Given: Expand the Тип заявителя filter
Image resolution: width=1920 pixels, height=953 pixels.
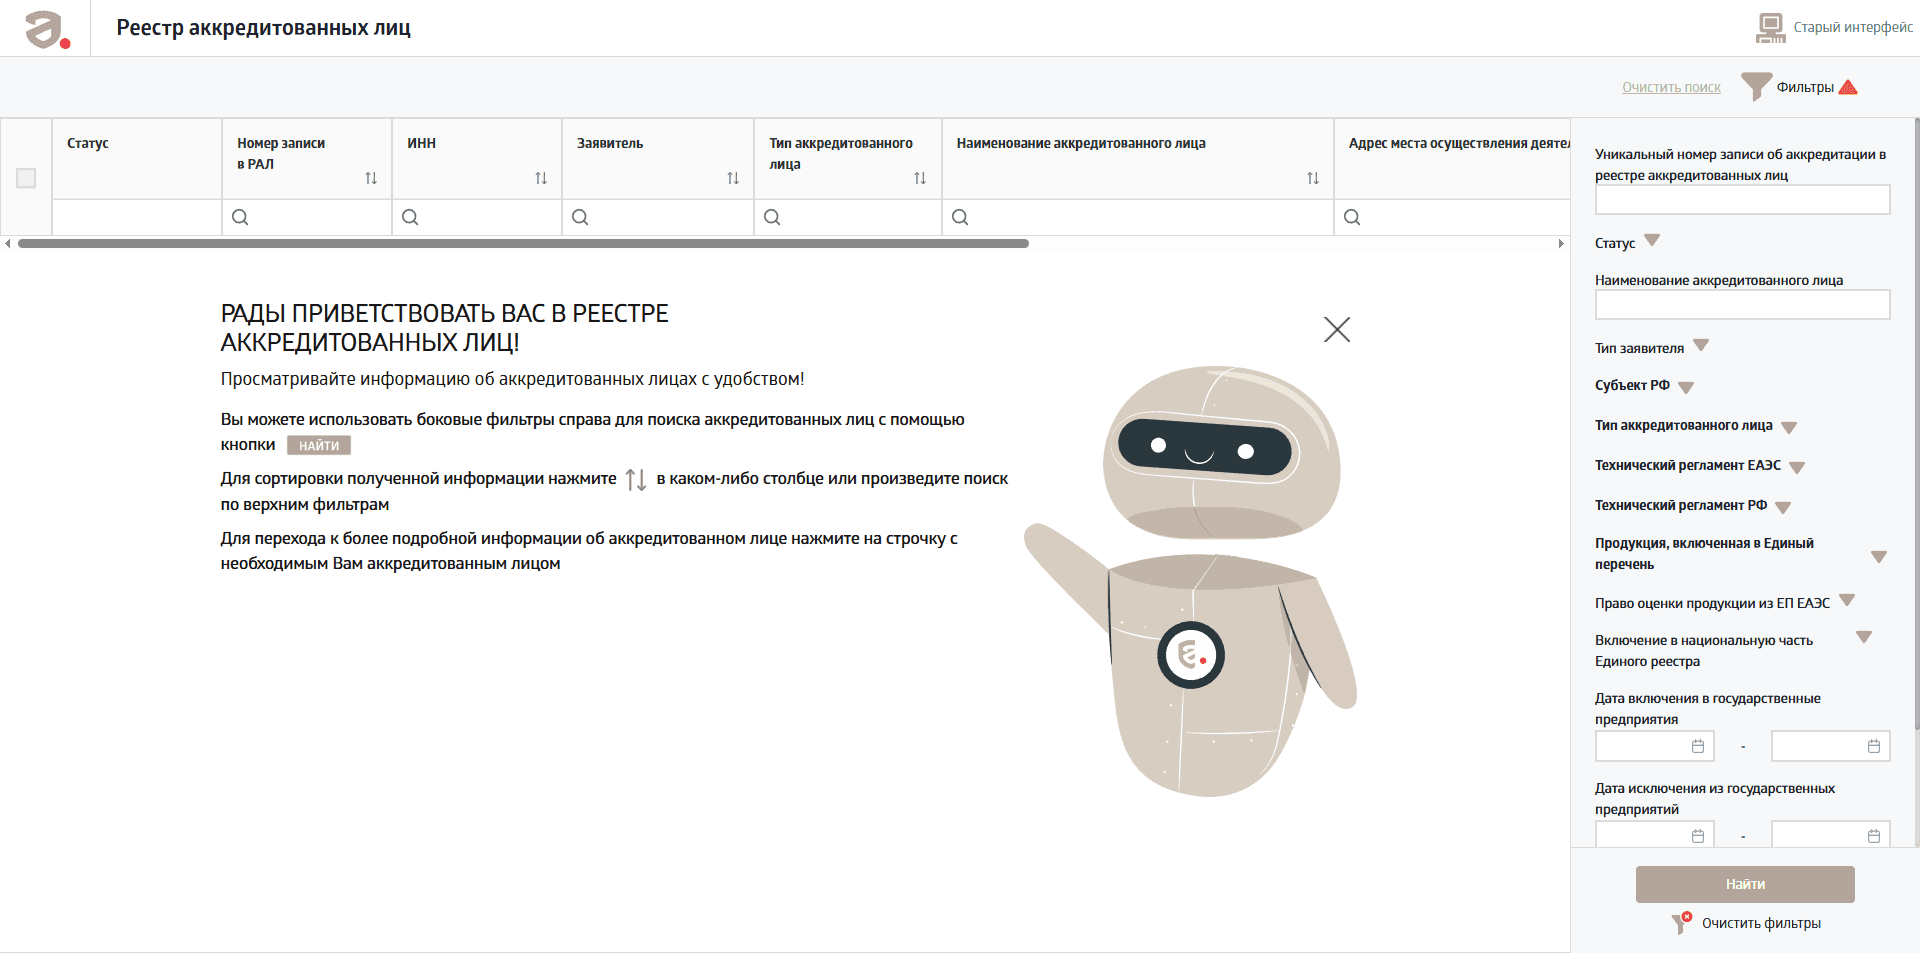Looking at the screenshot, I should [1701, 345].
